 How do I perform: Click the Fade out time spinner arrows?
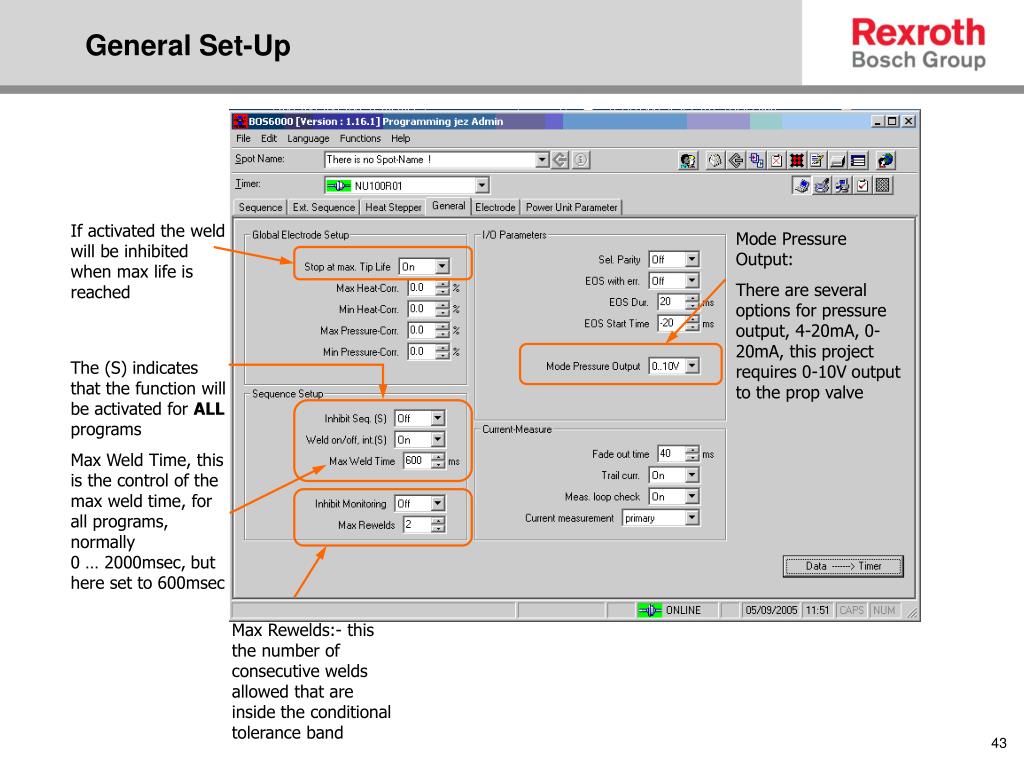pyautogui.click(x=692, y=453)
